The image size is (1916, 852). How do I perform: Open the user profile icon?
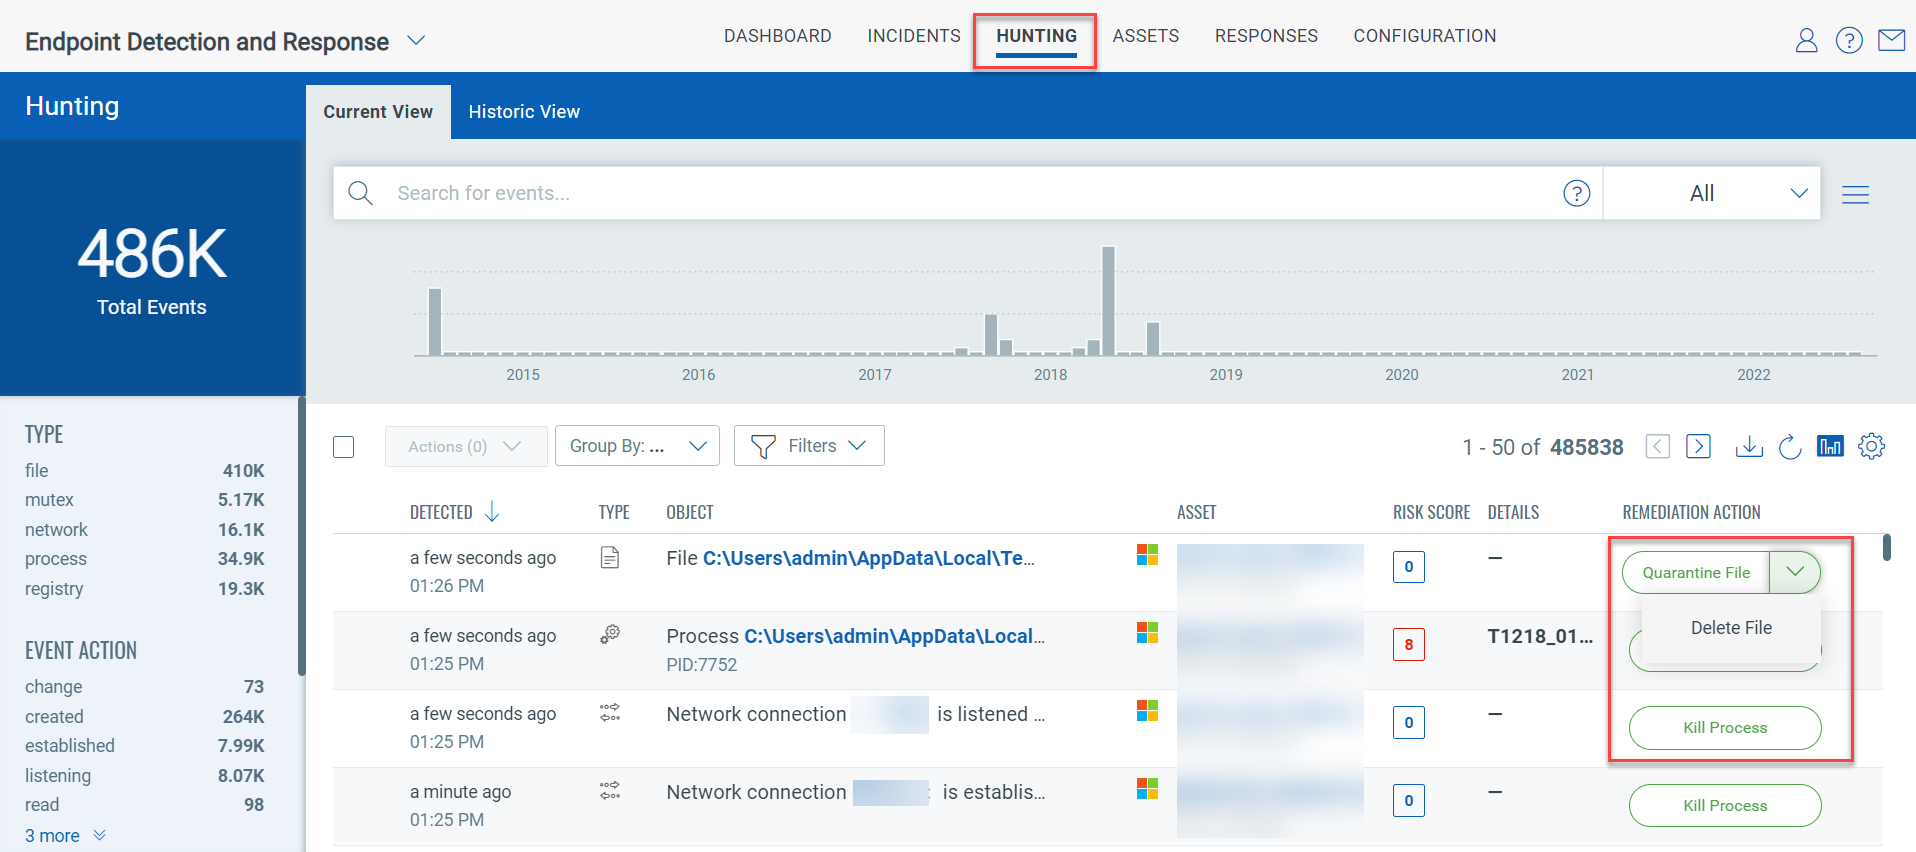tap(1806, 40)
